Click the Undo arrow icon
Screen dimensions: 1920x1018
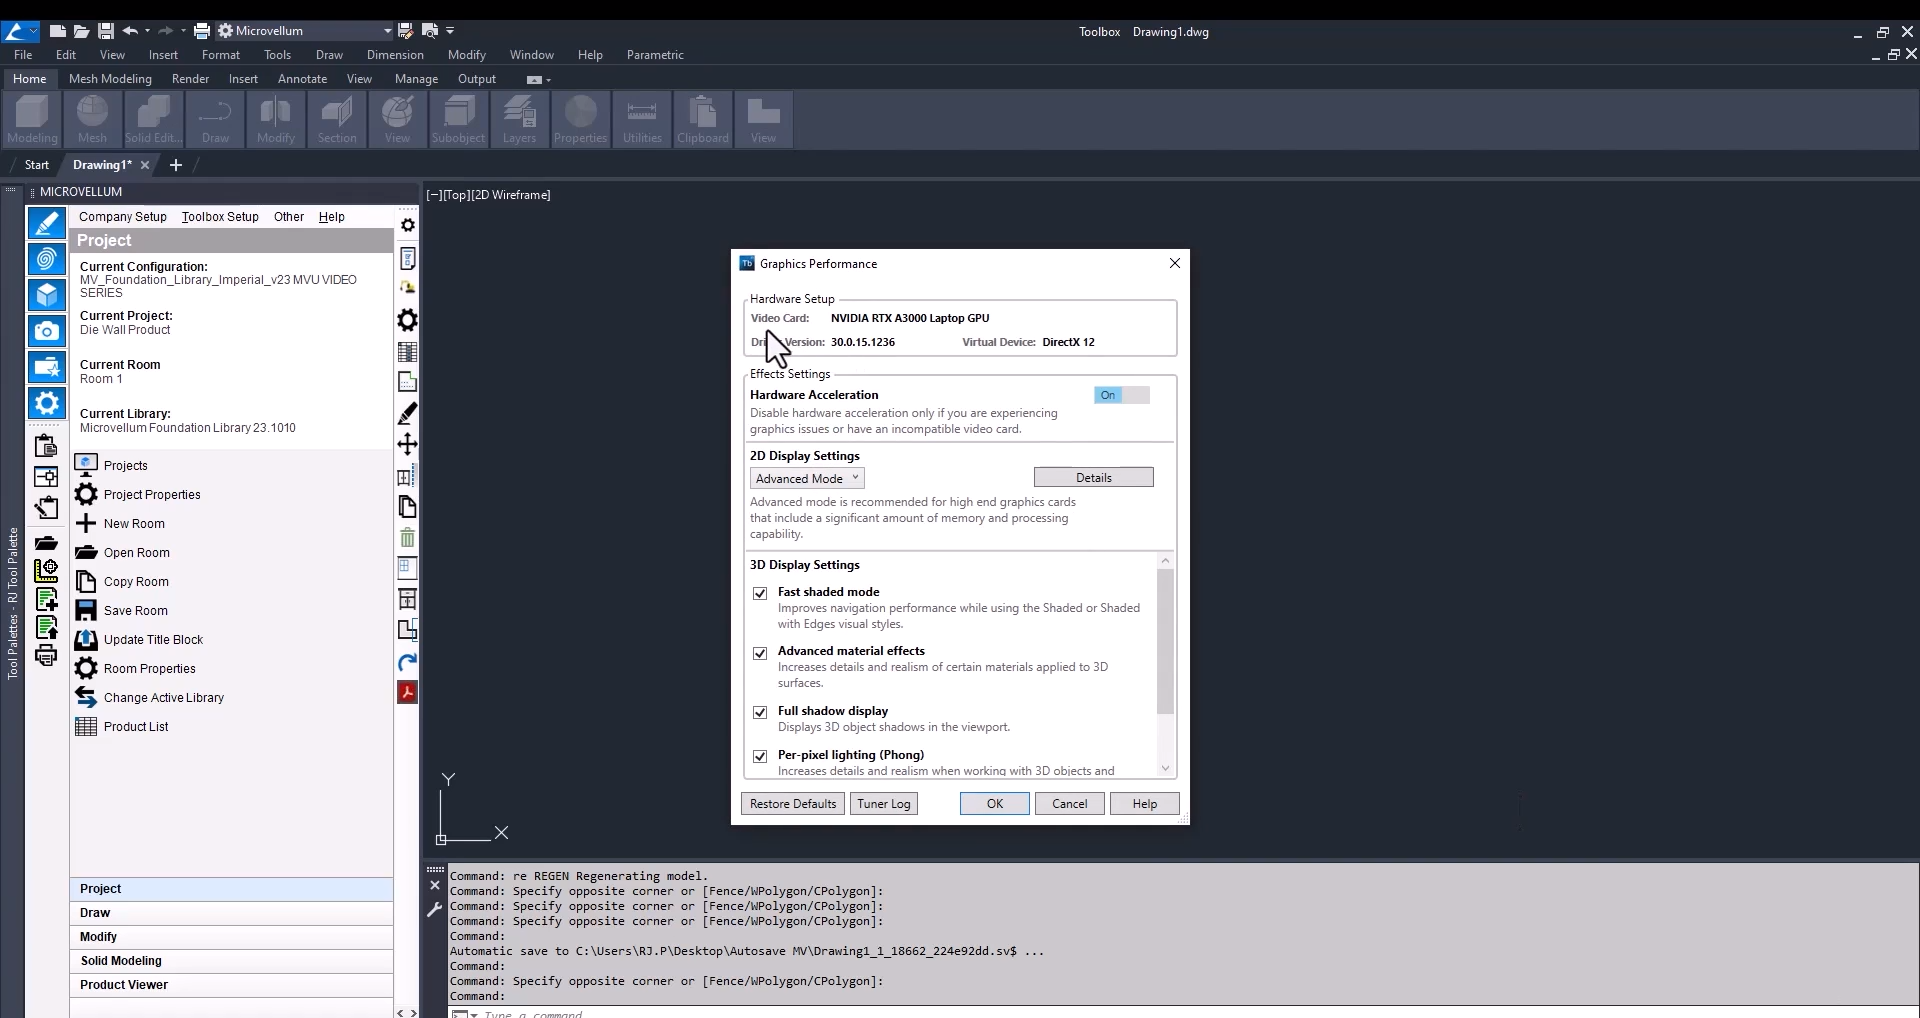[130, 31]
